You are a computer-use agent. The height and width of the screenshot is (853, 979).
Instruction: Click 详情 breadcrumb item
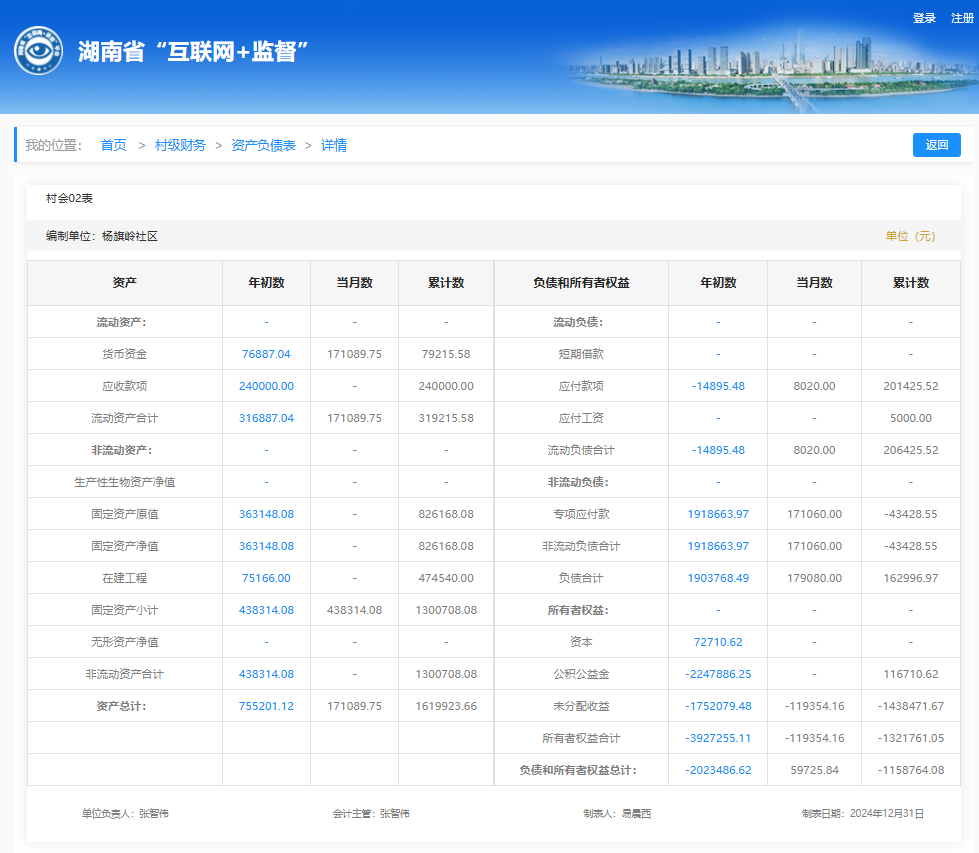click(x=334, y=145)
